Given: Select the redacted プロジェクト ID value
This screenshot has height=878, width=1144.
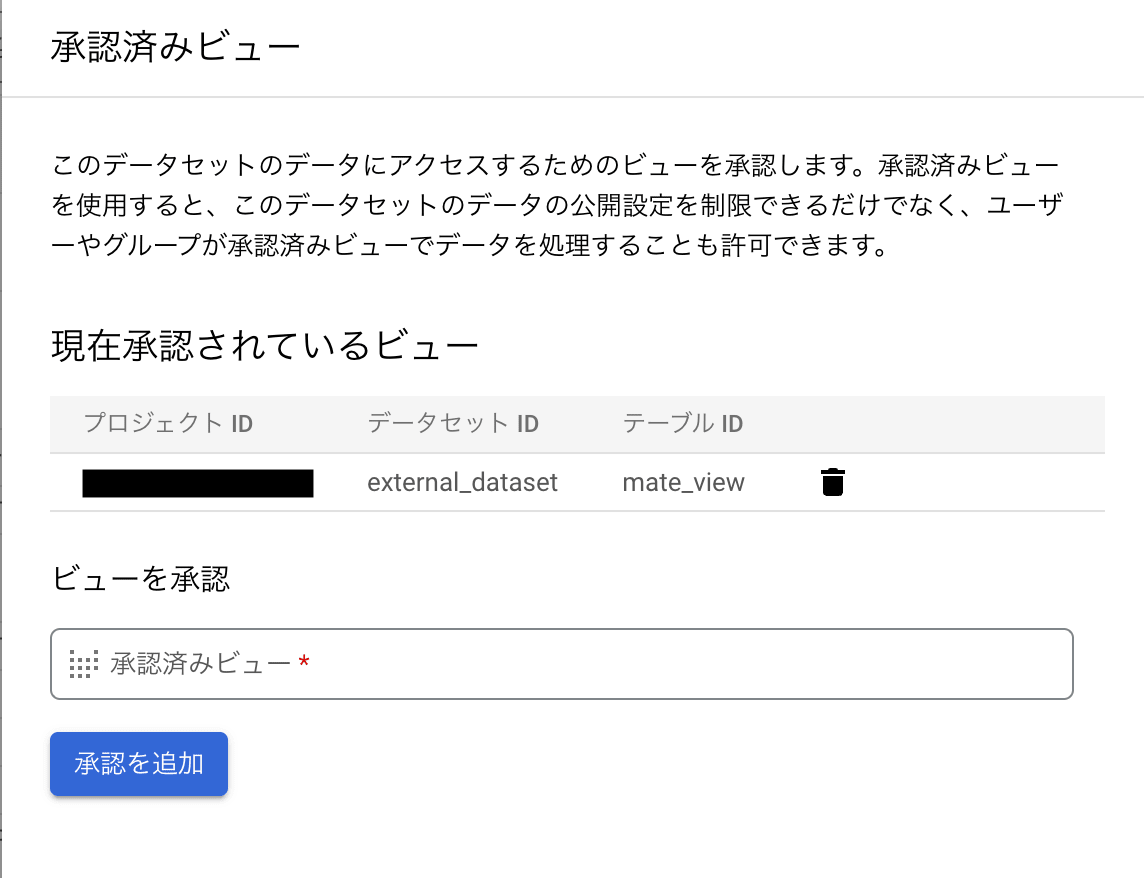Looking at the screenshot, I should pyautogui.click(x=197, y=482).
